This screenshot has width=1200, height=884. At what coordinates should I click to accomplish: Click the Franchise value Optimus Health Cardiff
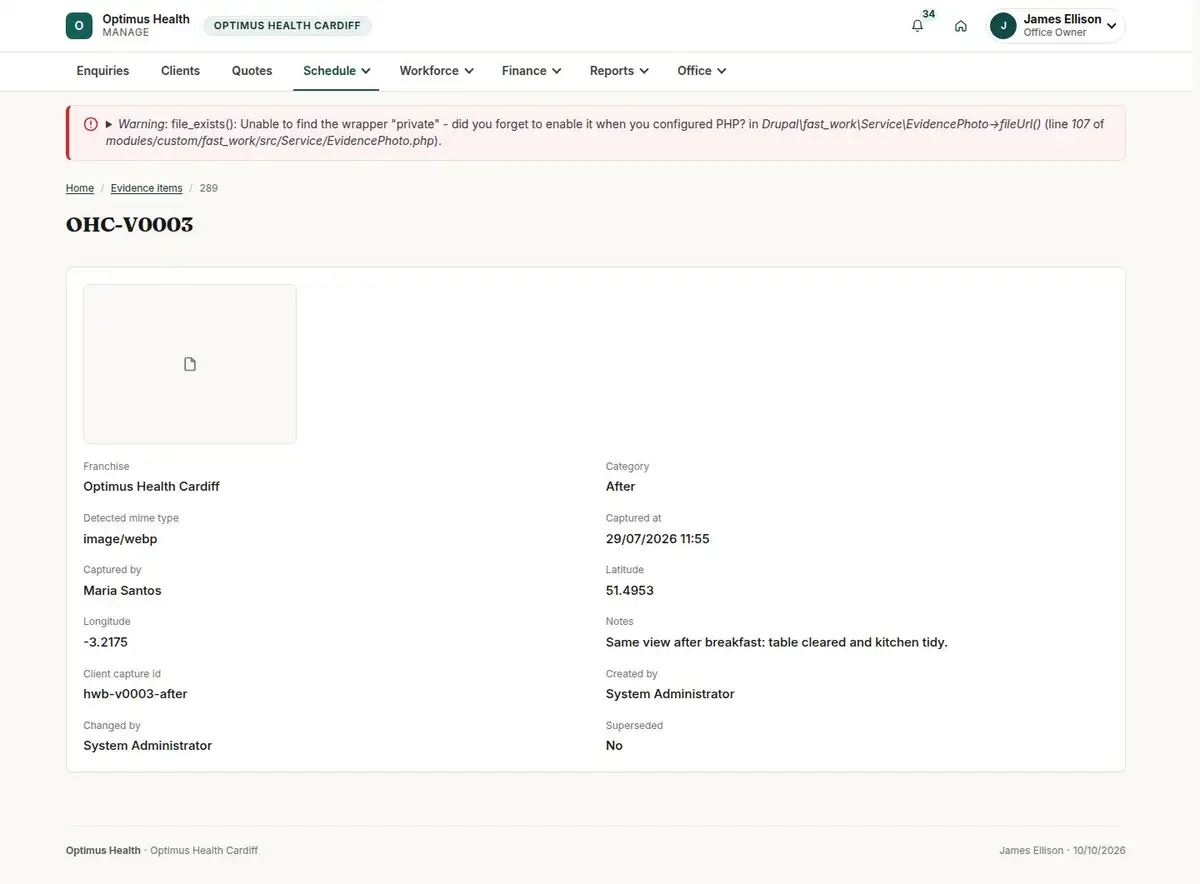tap(151, 486)
